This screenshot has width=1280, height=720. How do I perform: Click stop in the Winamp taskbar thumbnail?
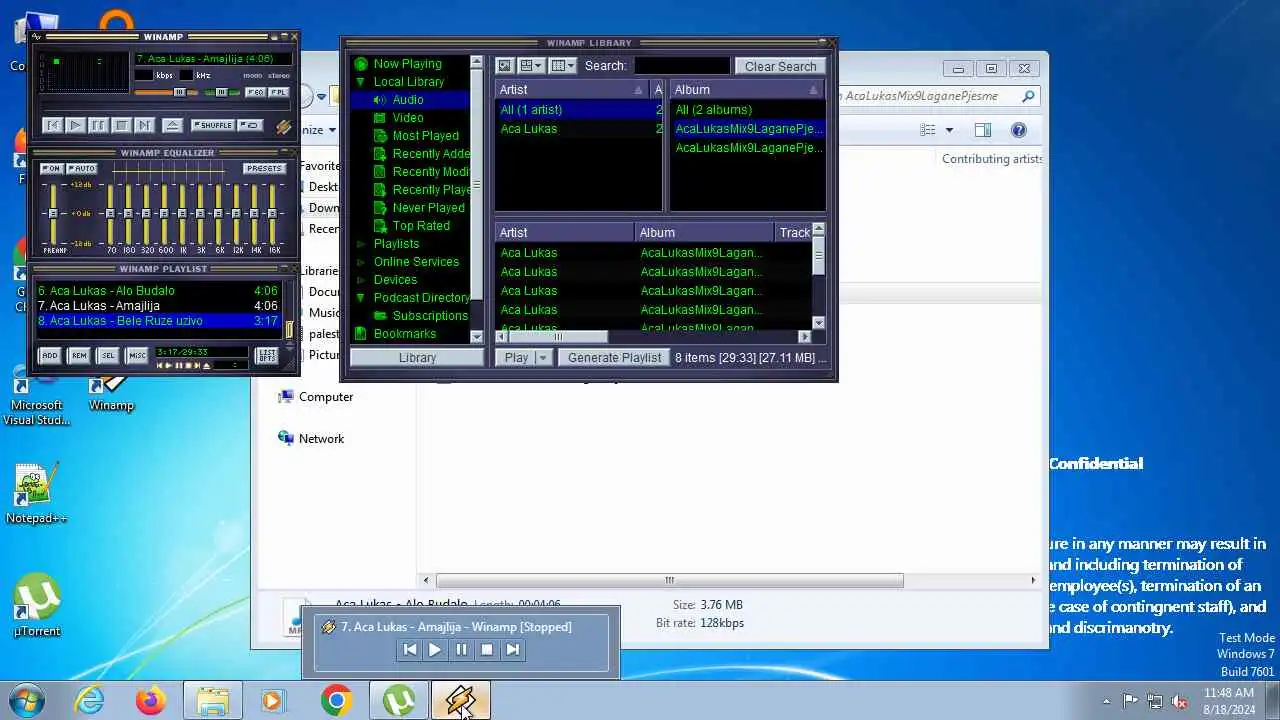pyautogui.click(x=487, y=649)
